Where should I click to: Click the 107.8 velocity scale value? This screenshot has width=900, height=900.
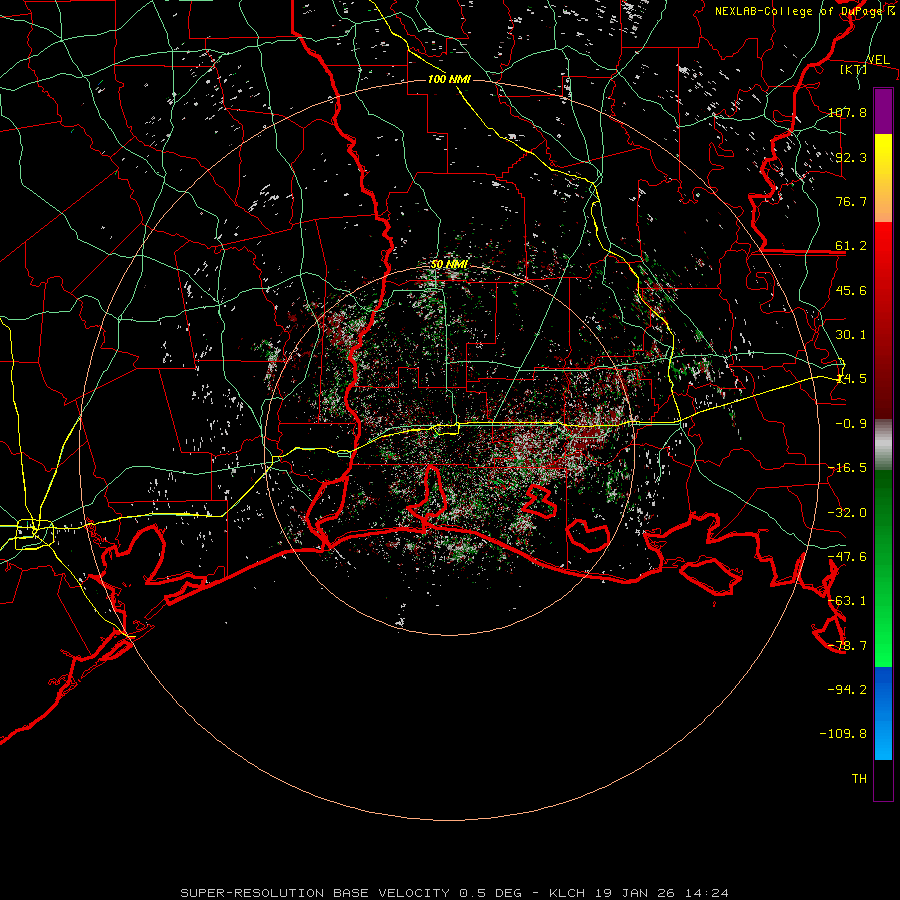coord(847,112)
